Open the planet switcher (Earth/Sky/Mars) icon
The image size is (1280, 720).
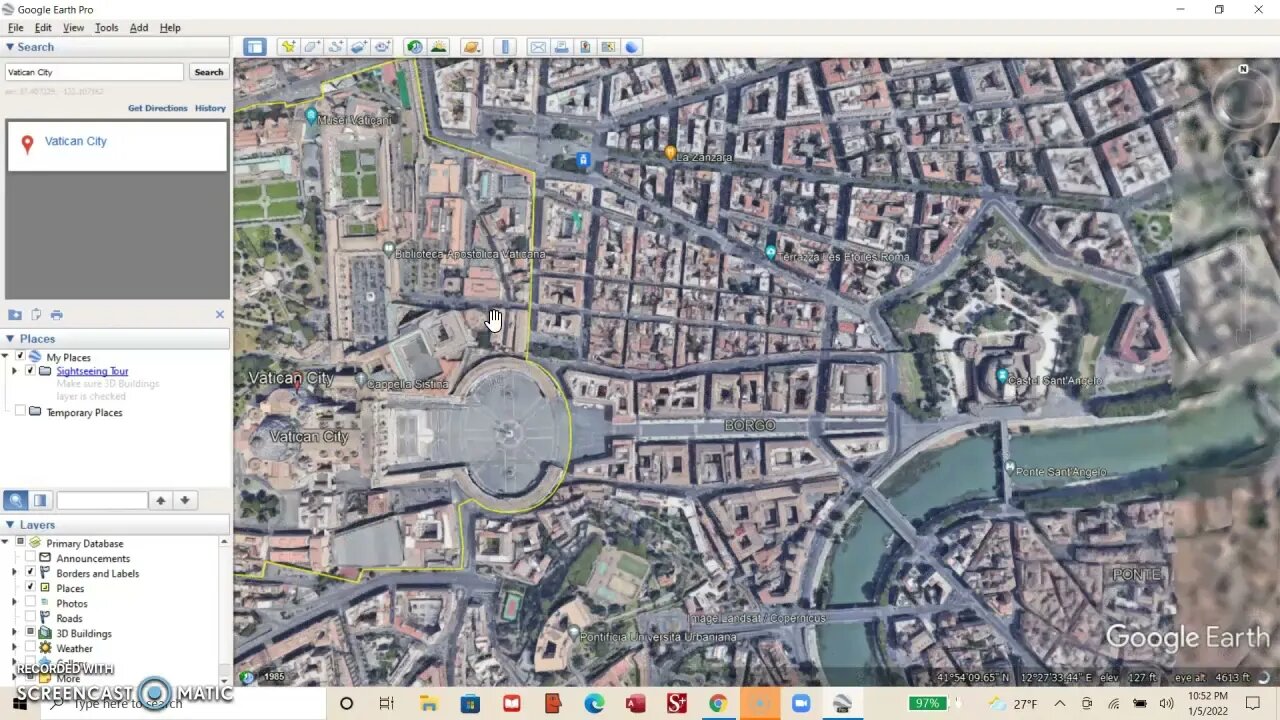point(472,47)
